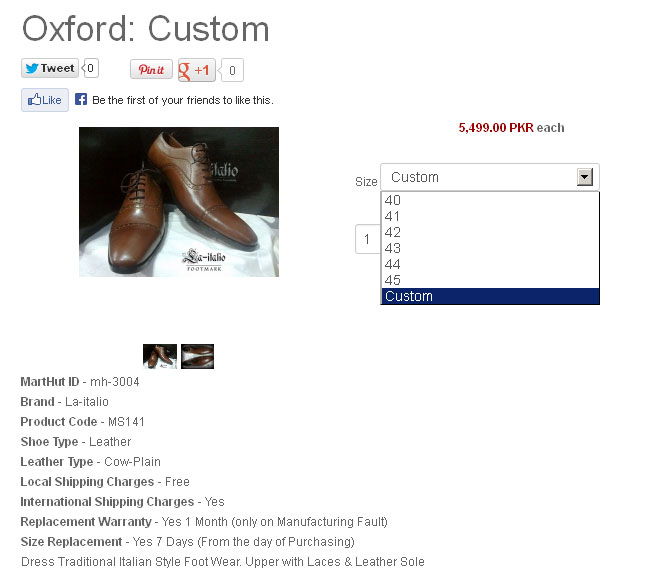Select size 40 from the list

[x=490, y=200]
